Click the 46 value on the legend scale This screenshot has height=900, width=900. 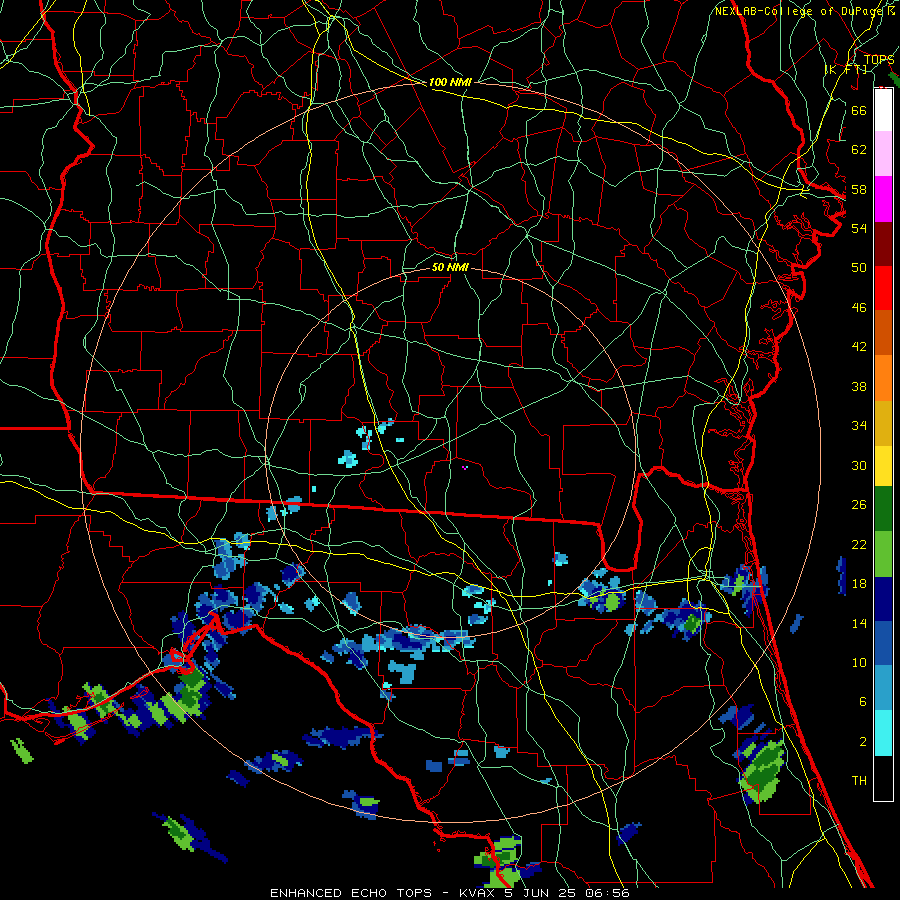(859, 308)
